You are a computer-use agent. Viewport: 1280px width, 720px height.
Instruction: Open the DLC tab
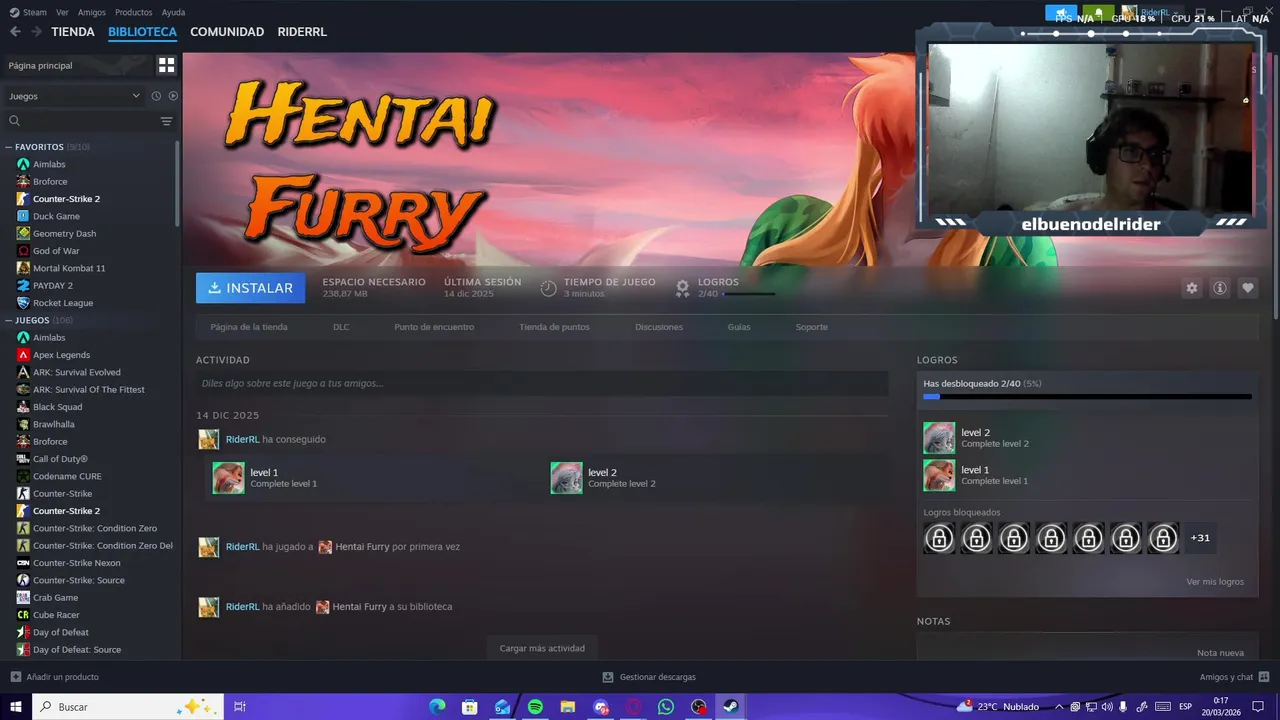[x=341, y=327]
